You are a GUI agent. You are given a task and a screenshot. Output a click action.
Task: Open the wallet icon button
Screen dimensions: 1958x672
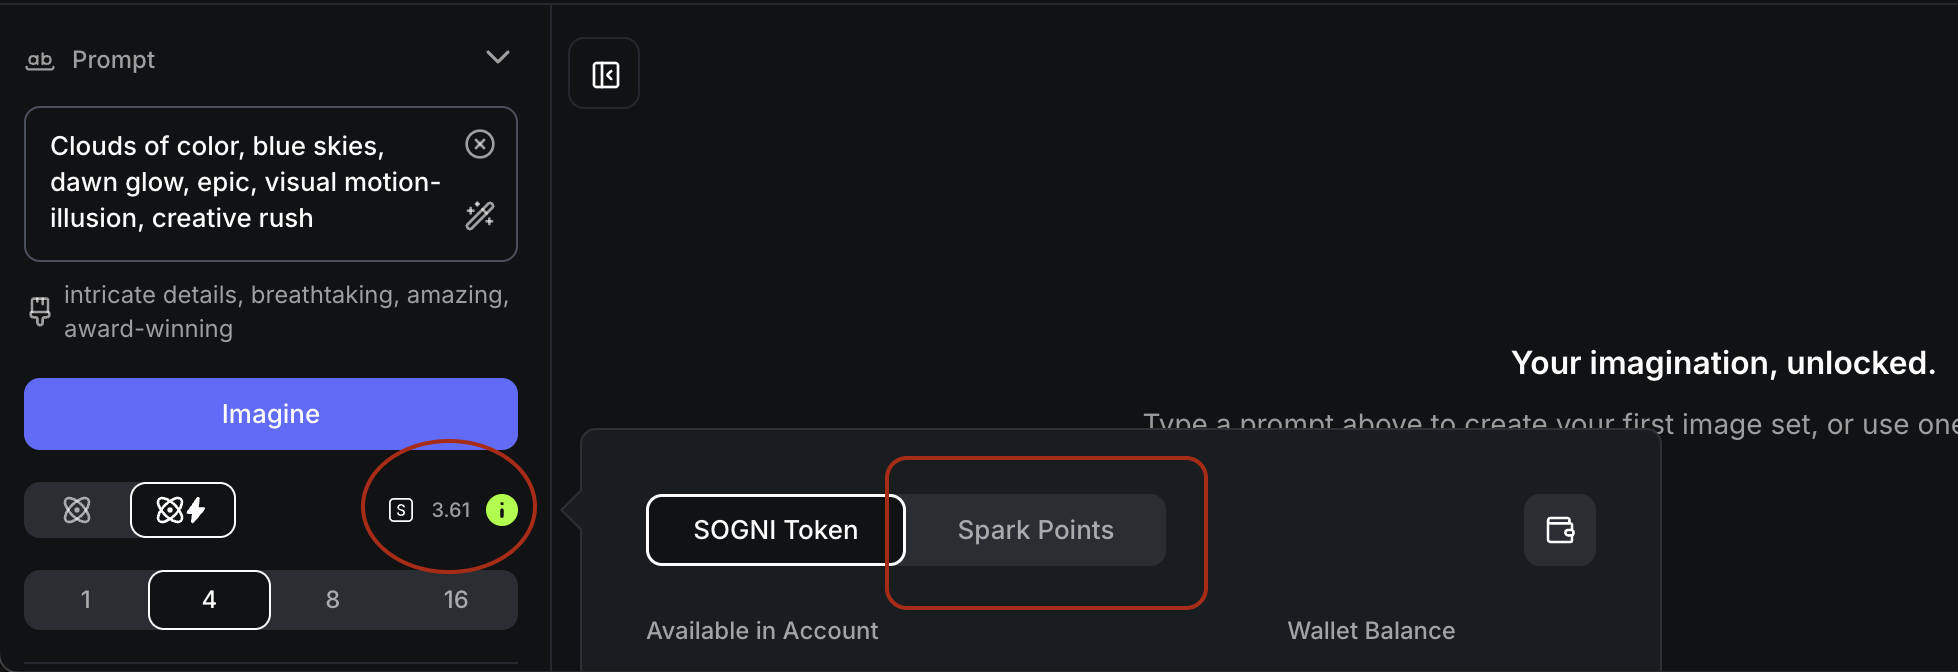pos(1559,530)
